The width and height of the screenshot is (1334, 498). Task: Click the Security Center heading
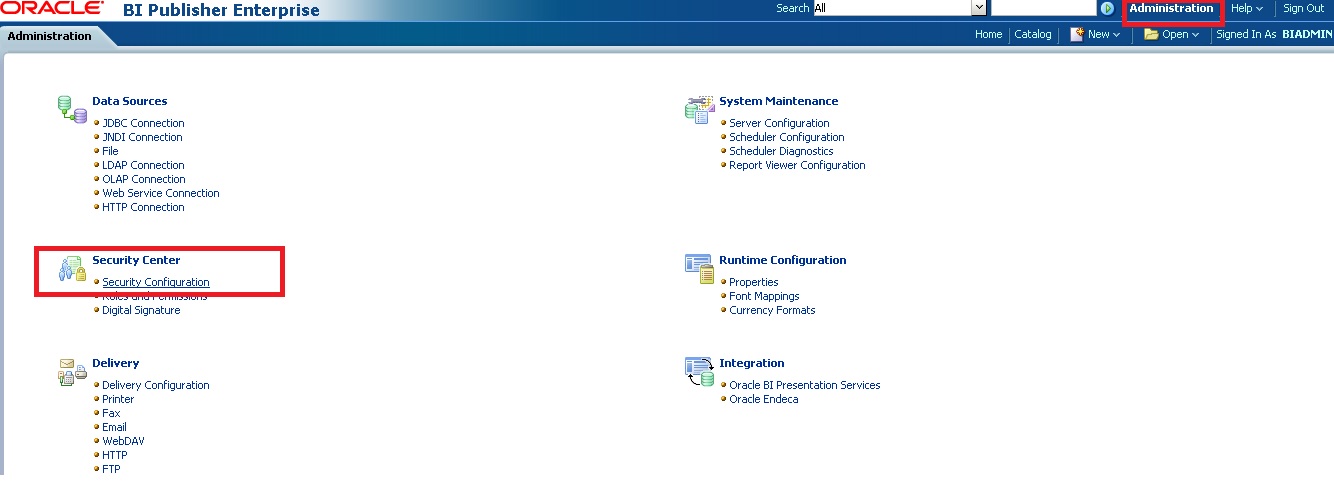point(136,260)
